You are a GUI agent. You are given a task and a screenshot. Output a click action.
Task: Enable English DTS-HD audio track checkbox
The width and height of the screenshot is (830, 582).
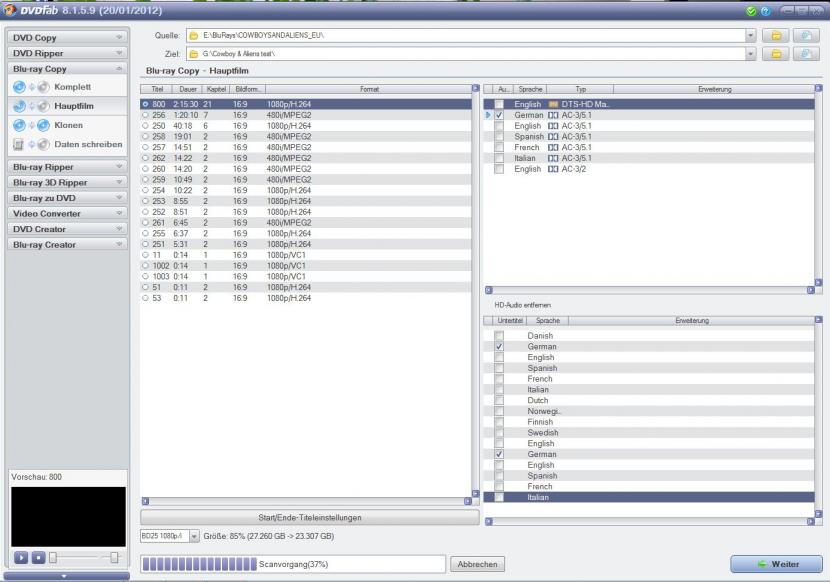pos(499,104)
